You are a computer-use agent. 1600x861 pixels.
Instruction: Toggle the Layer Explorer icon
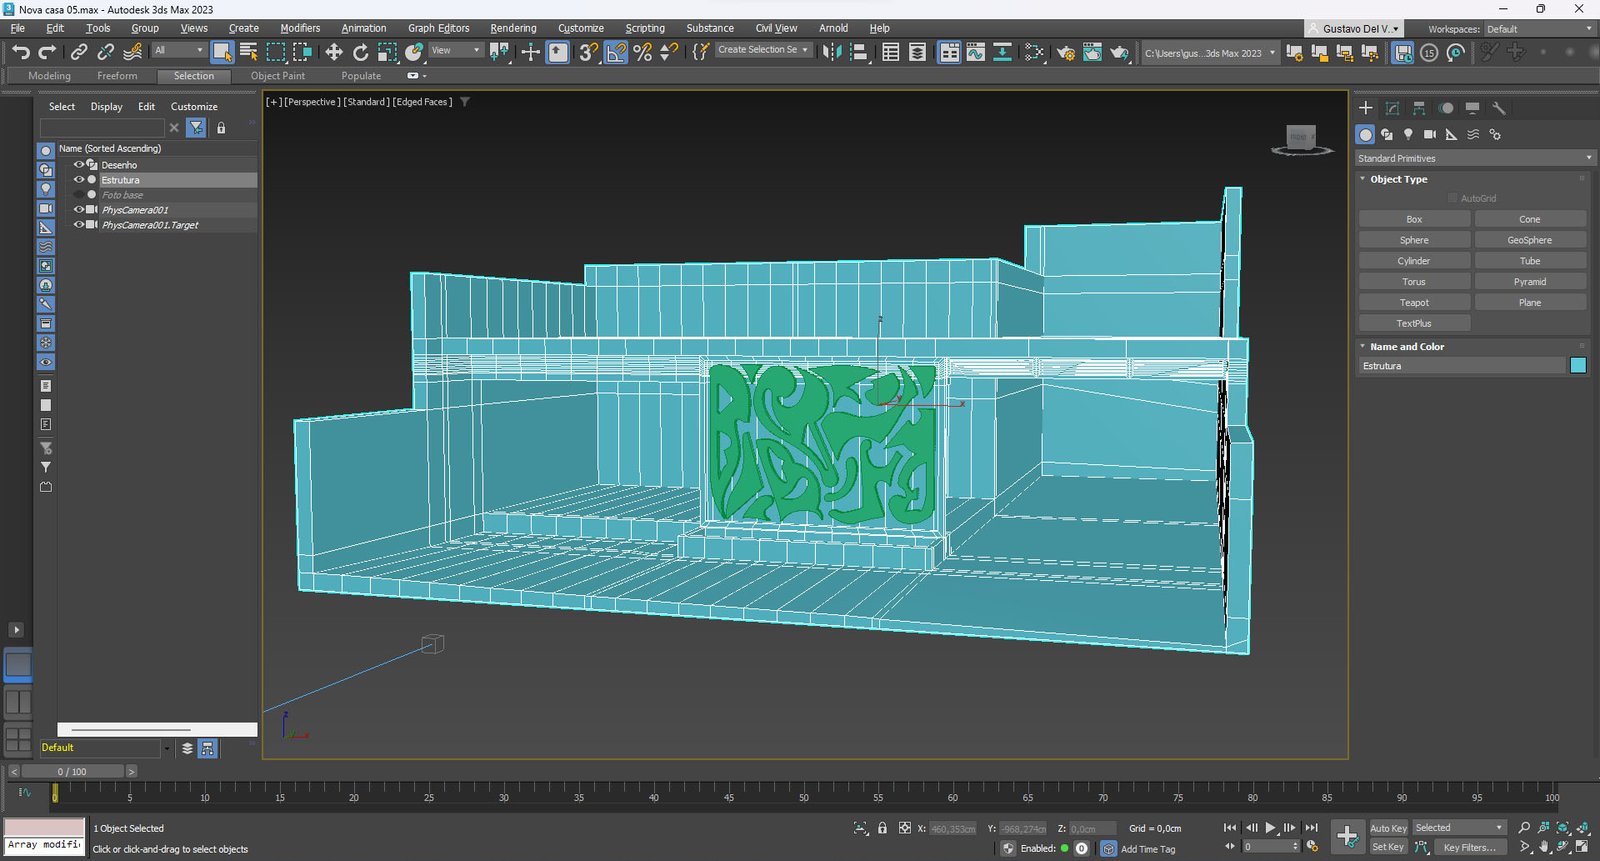(917, 52)
